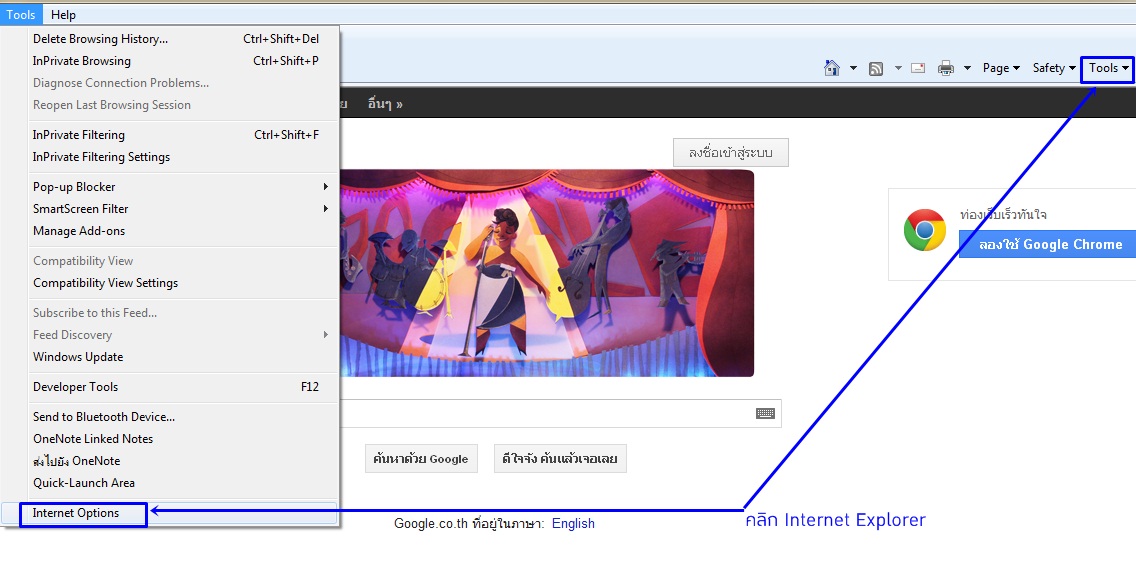The height and width of the screenshot is (574, 1136).
Task: Click the English language link
Action: tap(573, 523)
